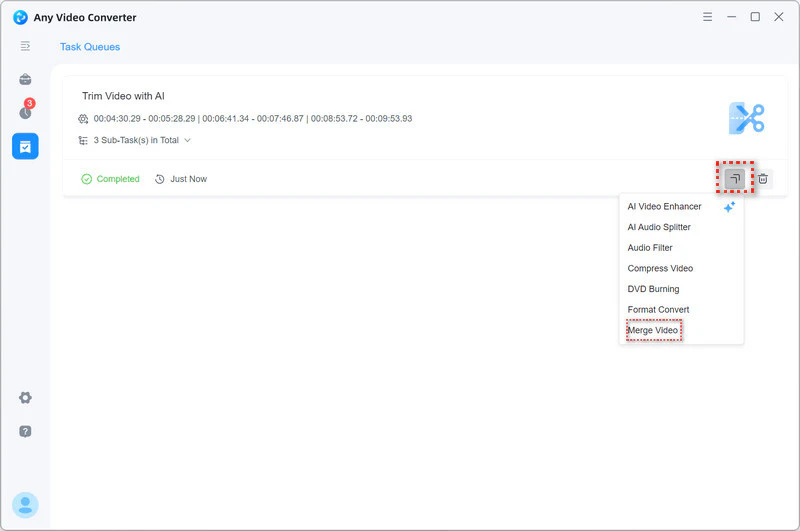Click the Task Queues heading

(90, 47)
